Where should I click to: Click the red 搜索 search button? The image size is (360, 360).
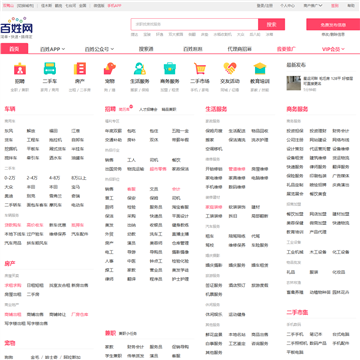click(271, 24)
